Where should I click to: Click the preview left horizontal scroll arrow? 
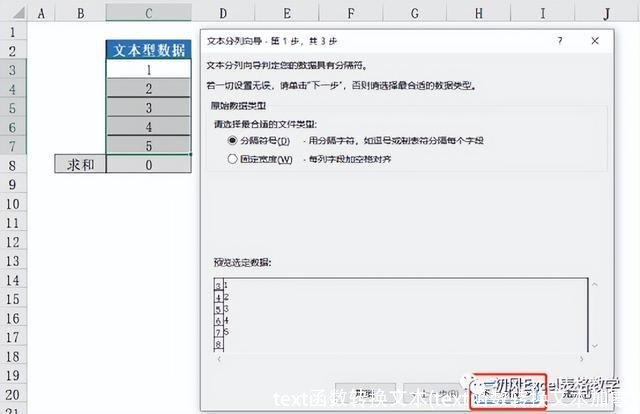[220, 359]
